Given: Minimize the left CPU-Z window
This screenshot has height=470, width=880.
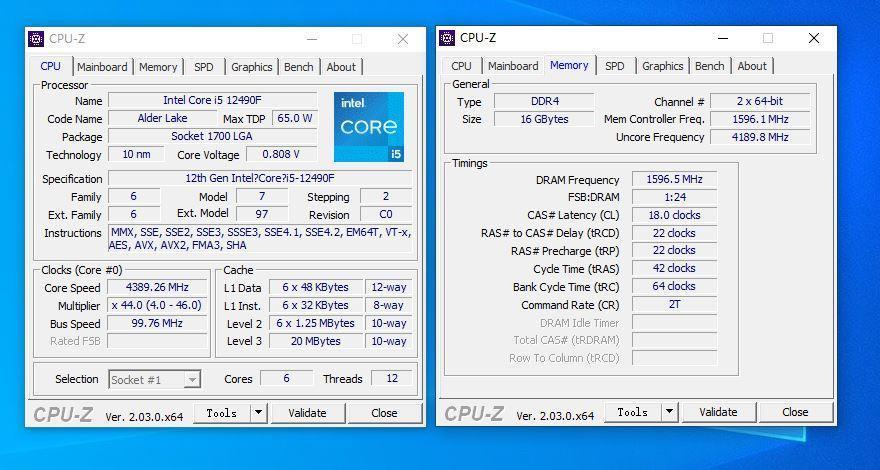Looking at the screenshot, I should 312,39.
